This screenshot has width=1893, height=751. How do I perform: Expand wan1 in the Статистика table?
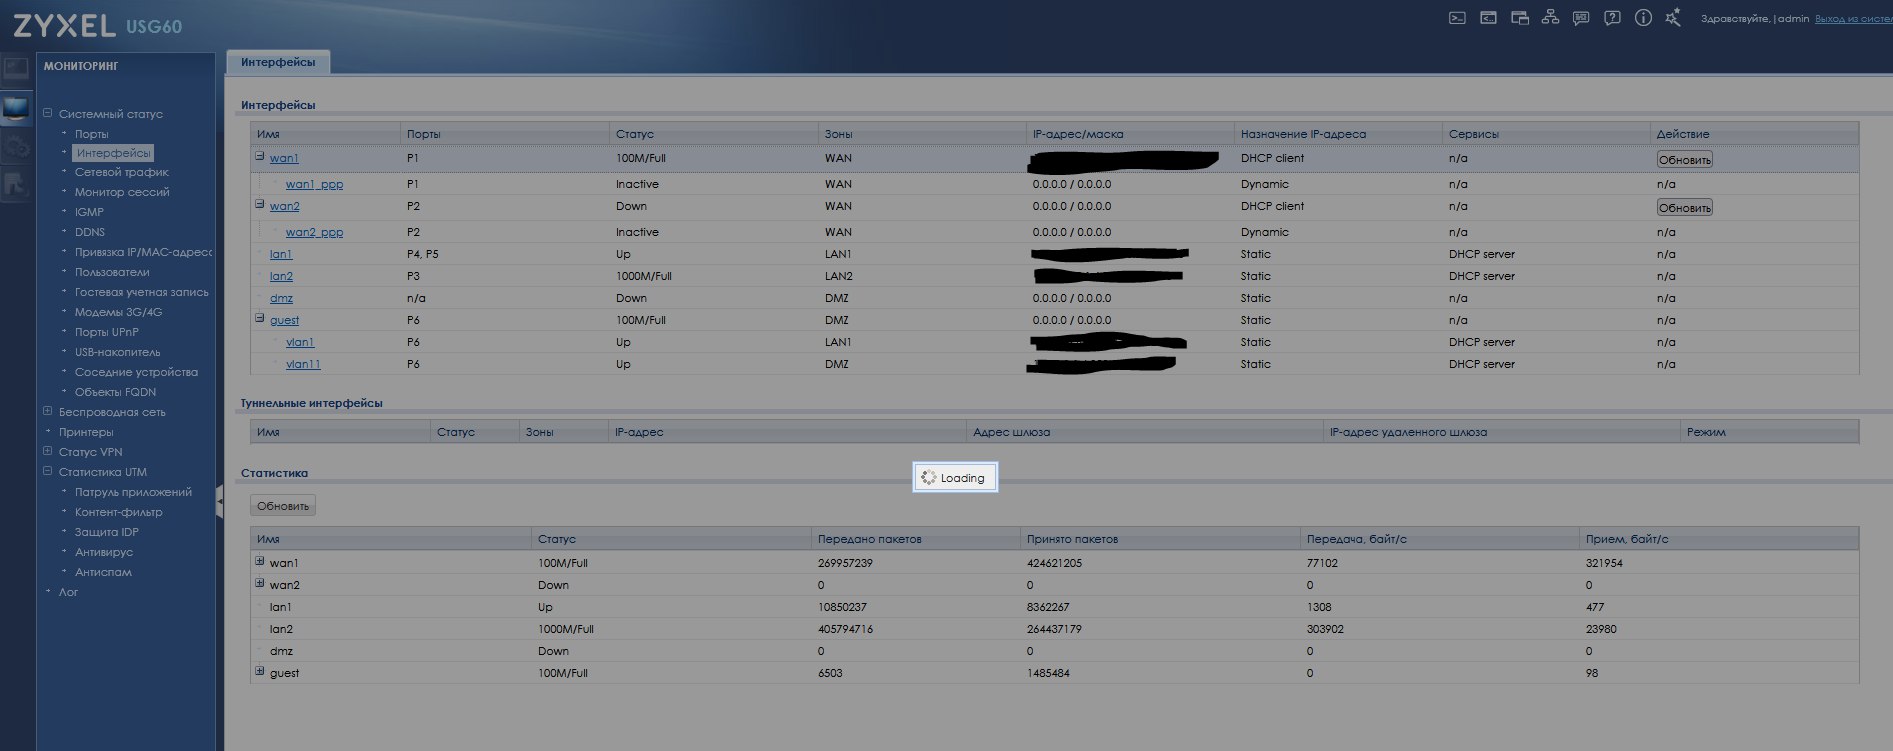pyautogui.click(x=260, y=561)
